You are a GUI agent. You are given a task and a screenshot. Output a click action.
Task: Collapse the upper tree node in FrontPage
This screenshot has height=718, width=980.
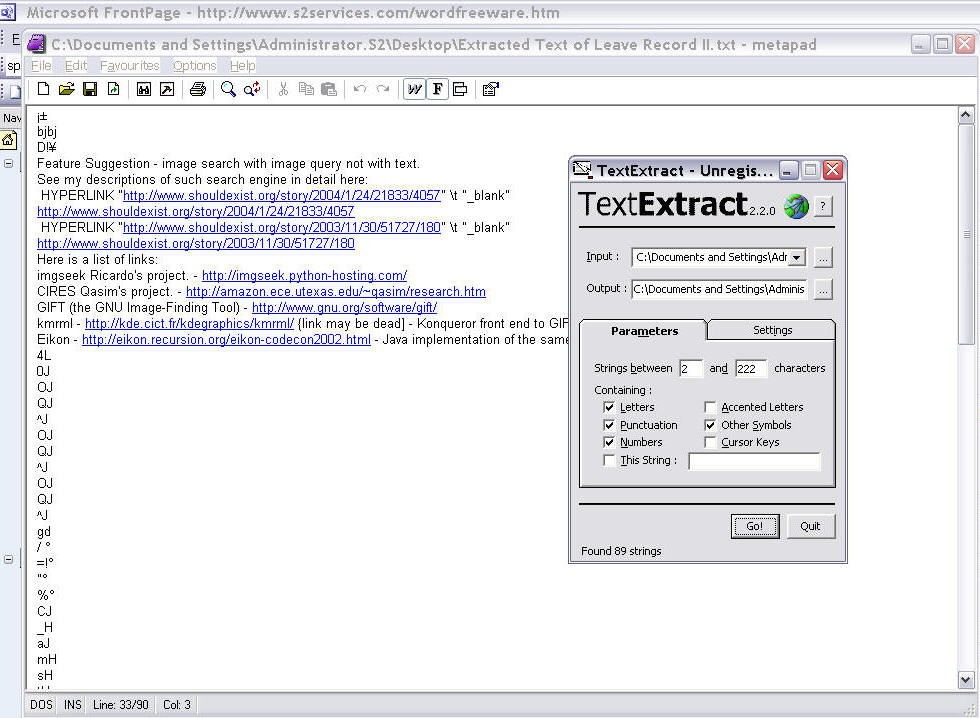pos(8,164)
